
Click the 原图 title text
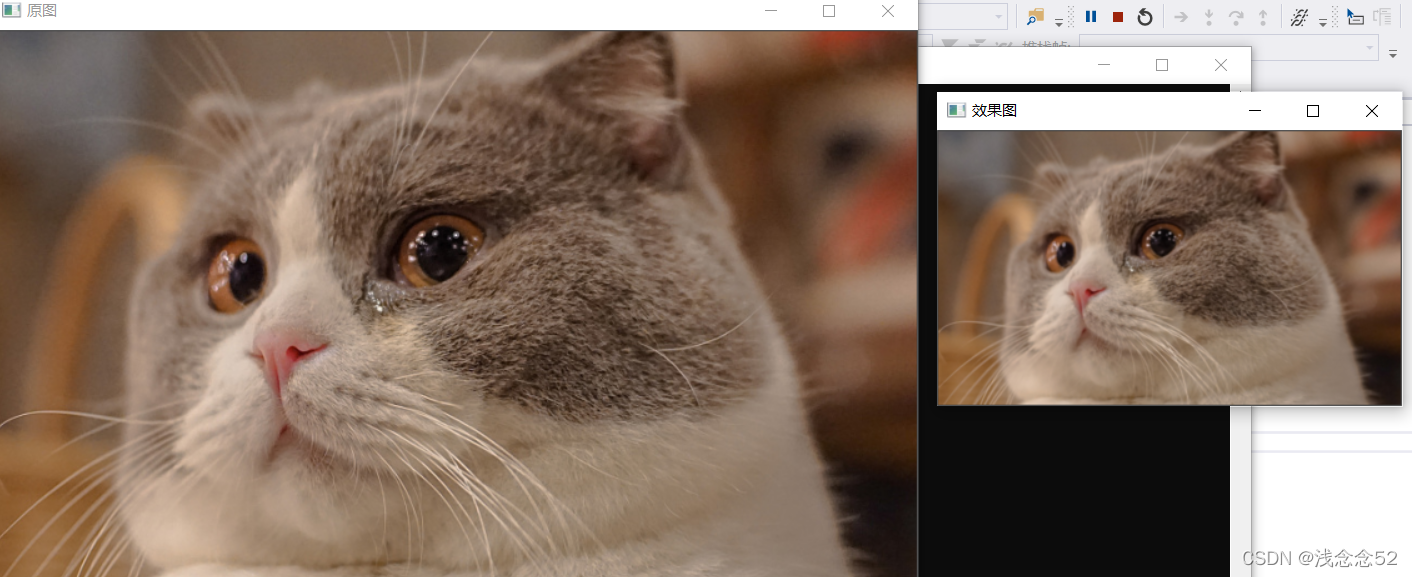(42, 10)
